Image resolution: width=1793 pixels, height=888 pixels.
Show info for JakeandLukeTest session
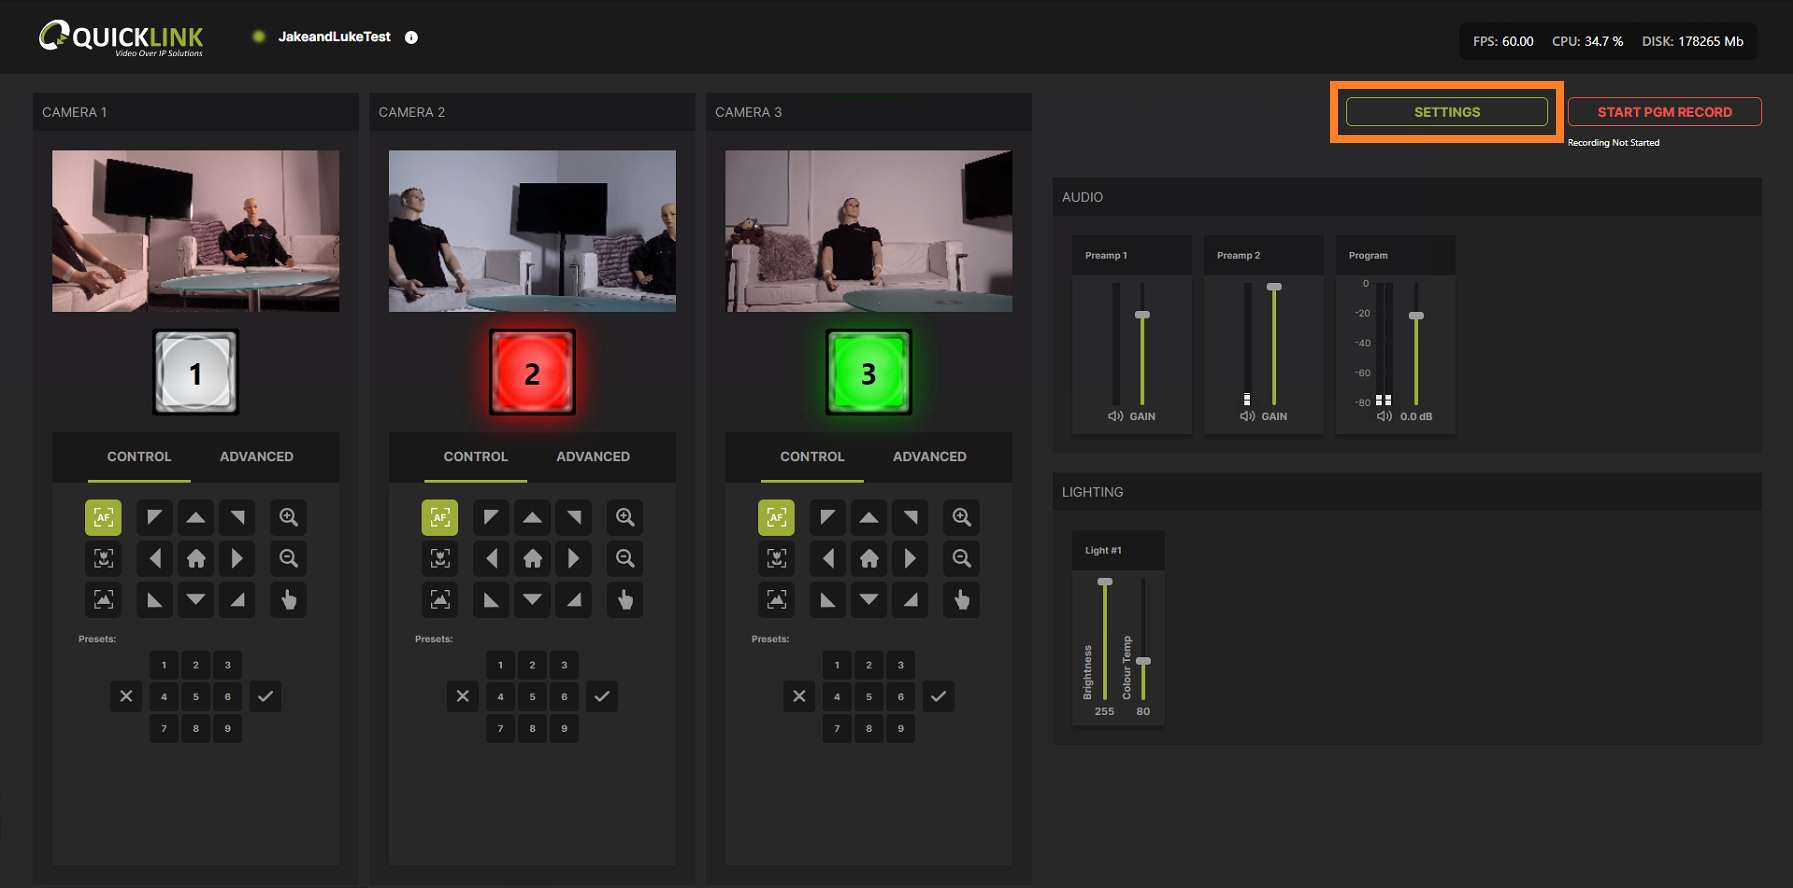coord(411,37)
